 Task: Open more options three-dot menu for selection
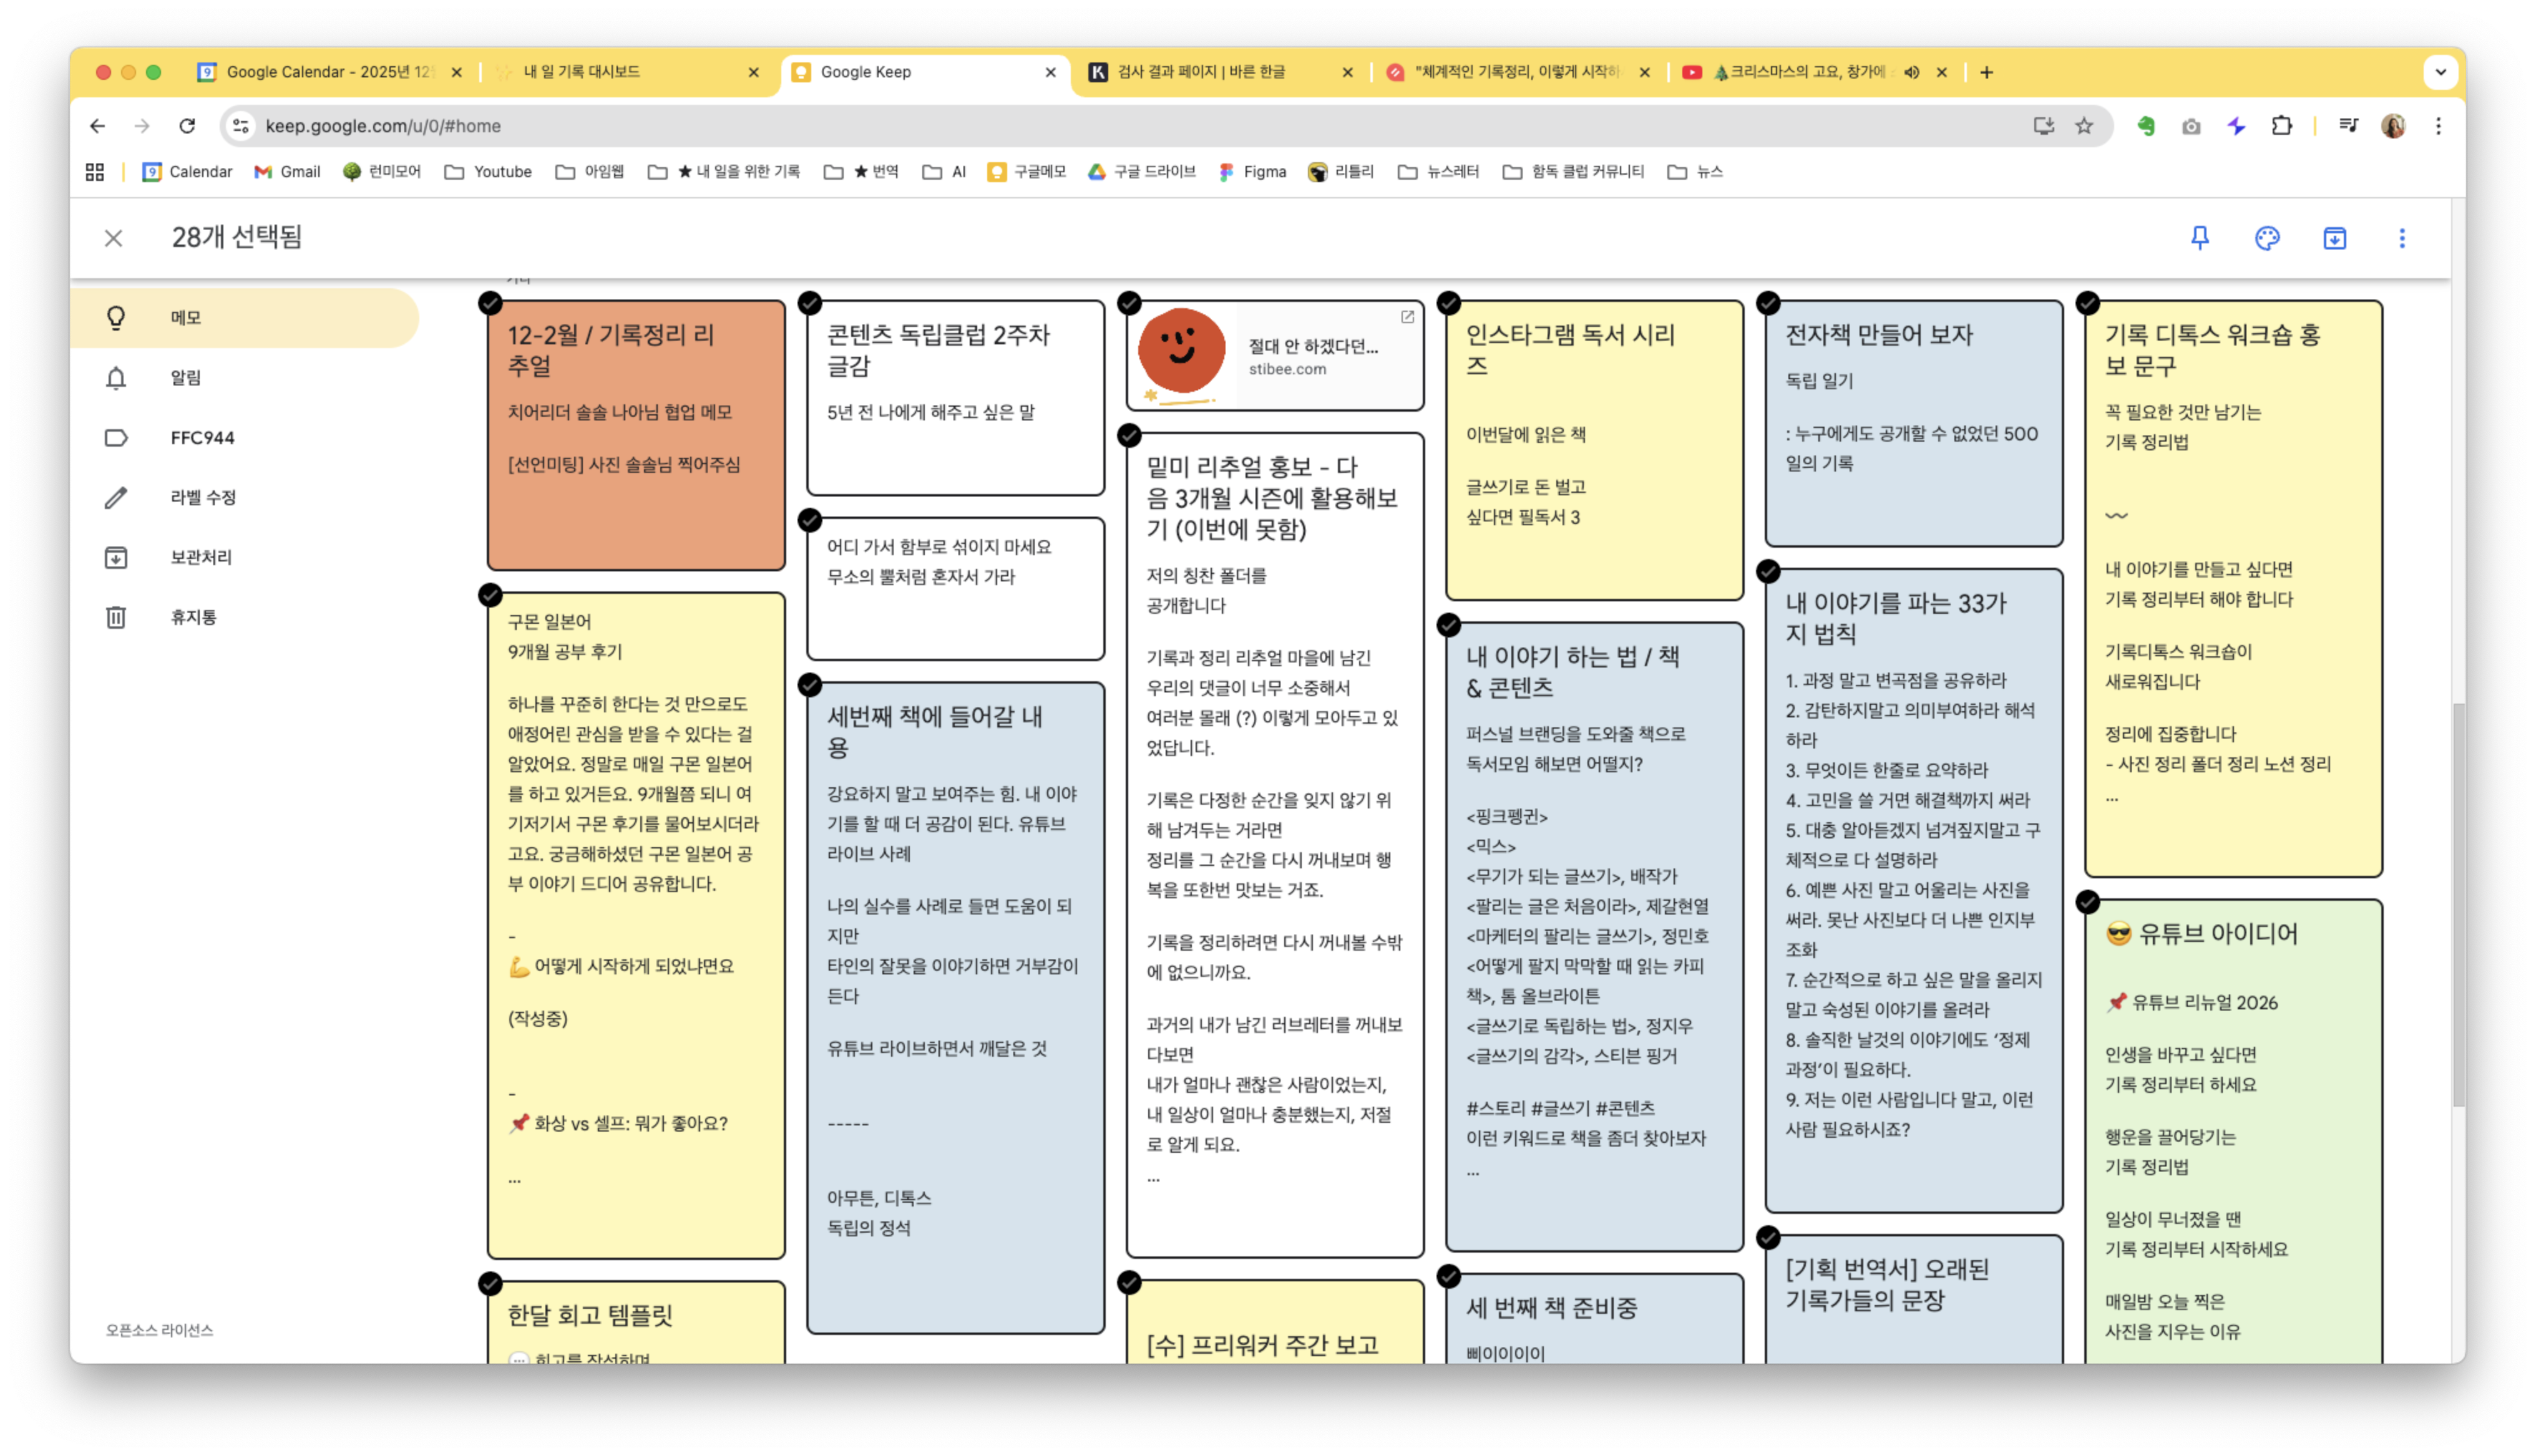[x=2401, y=238]
